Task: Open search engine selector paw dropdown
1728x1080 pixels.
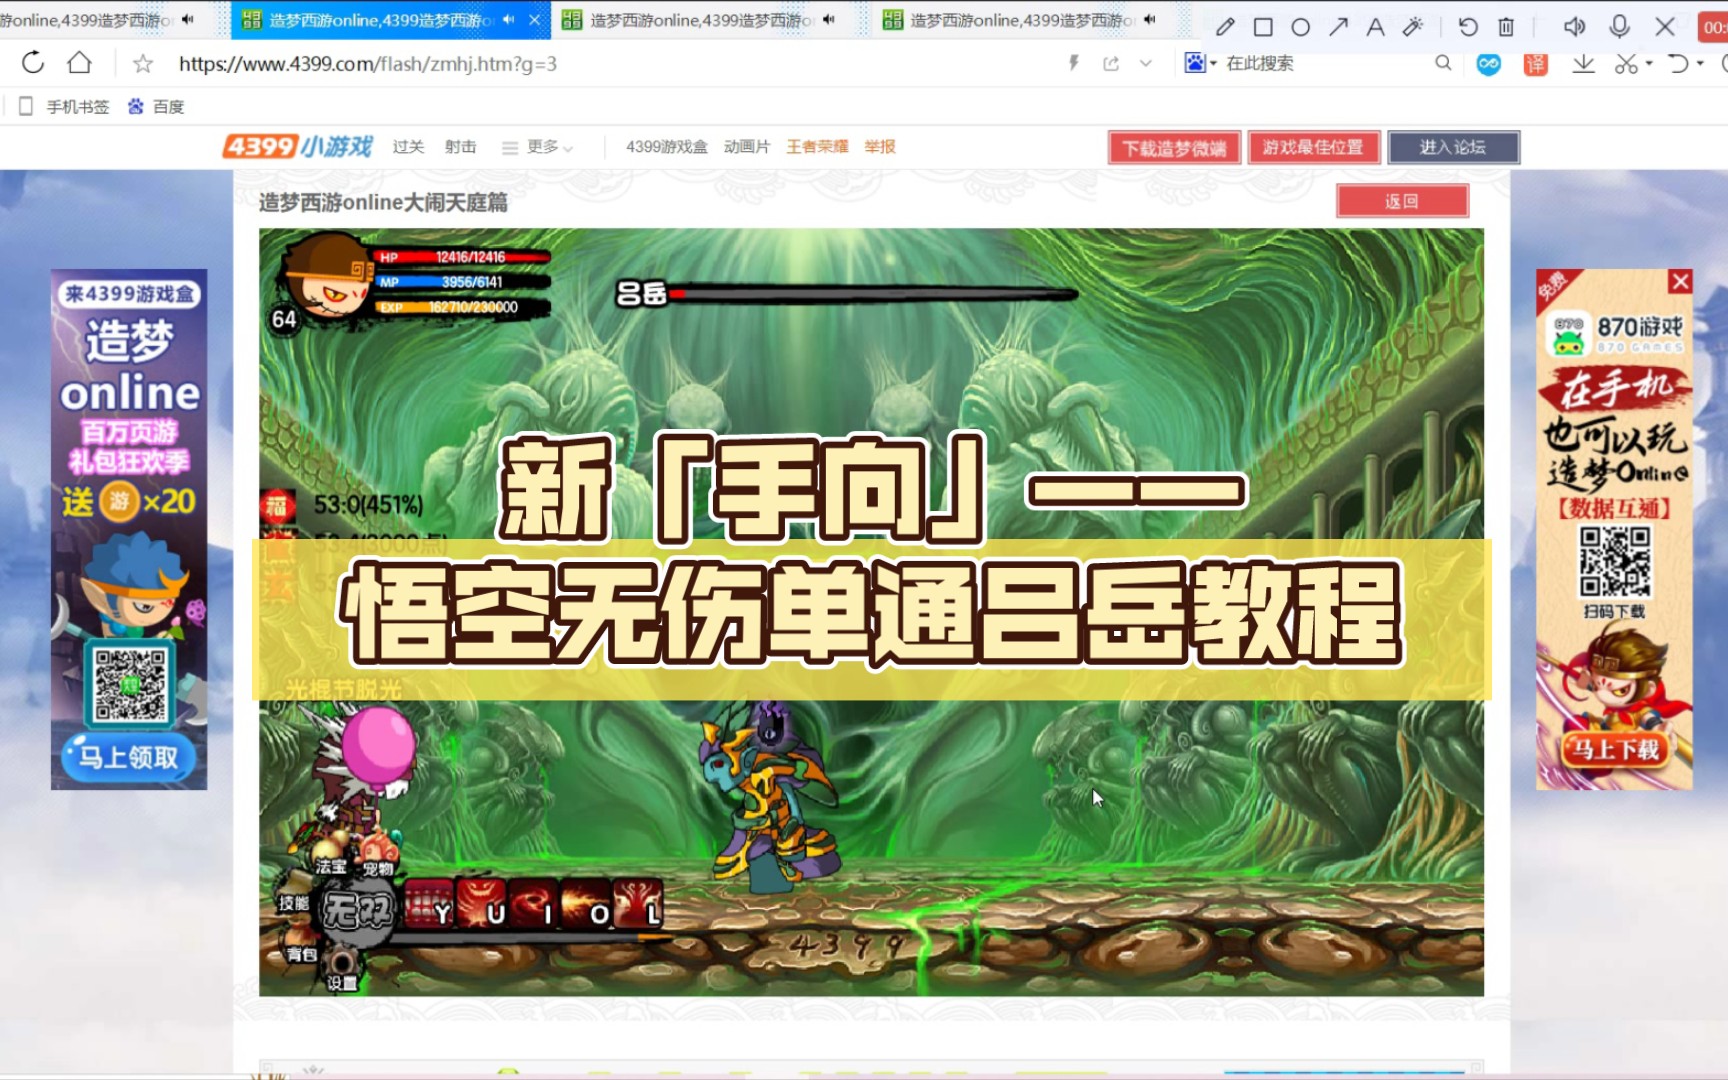Action: 1200,63
